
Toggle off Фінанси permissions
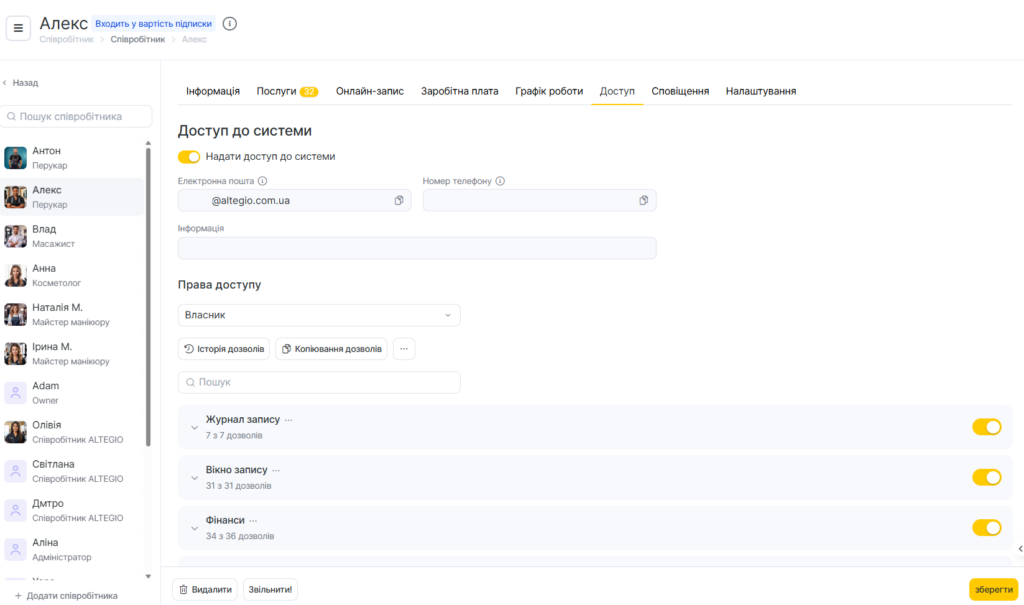986,528
